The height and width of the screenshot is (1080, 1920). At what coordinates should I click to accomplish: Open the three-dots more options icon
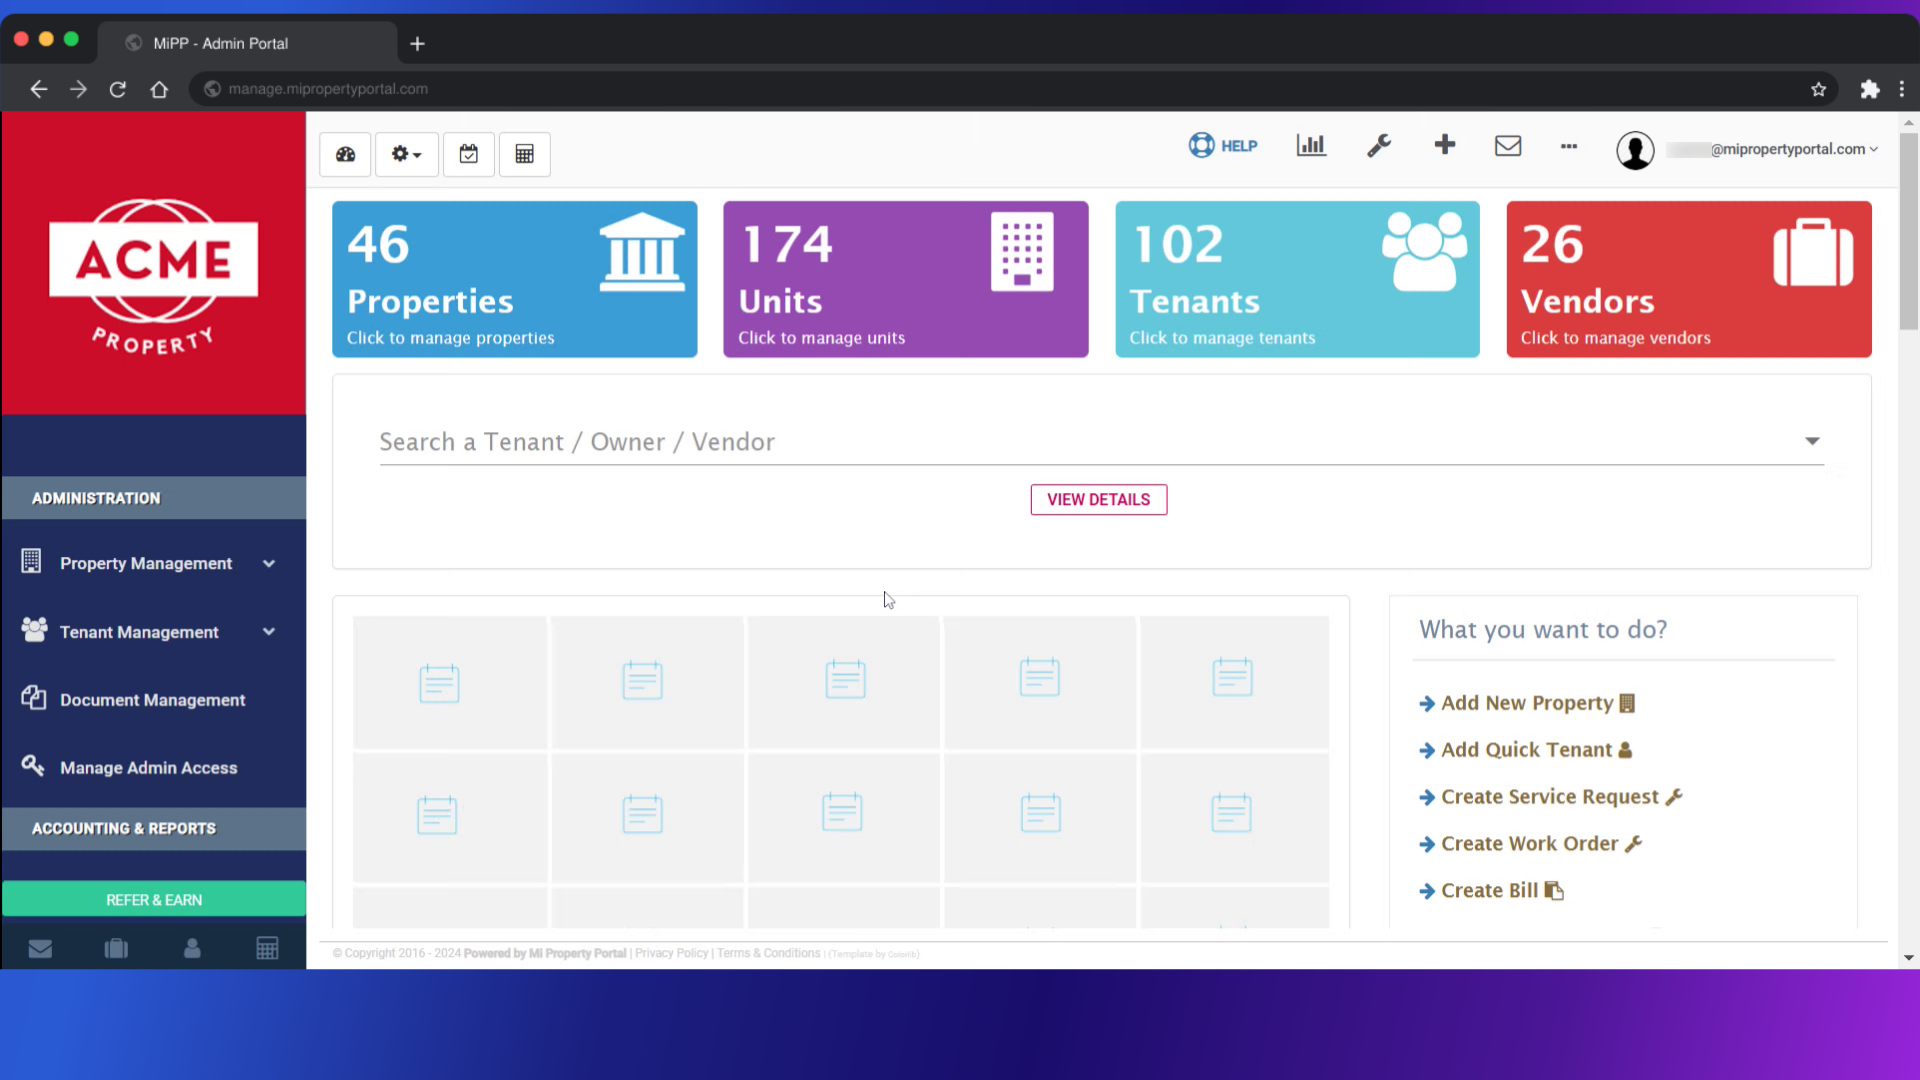pyautogui.click(x=1569, y=146)
